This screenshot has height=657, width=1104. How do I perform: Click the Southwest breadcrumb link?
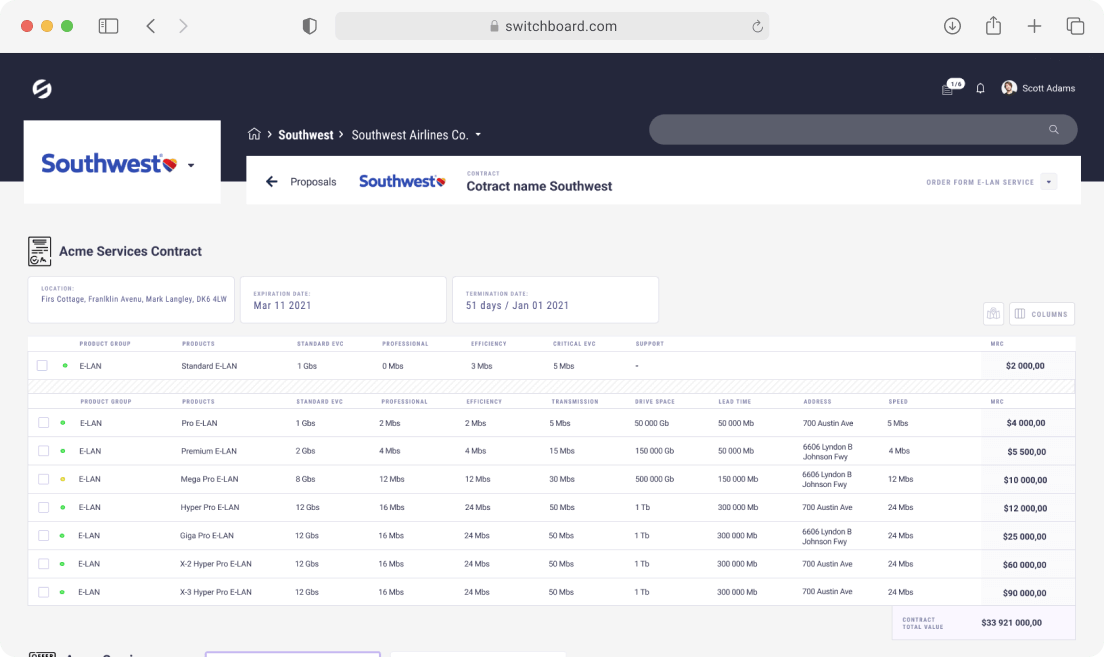[306, 134]
